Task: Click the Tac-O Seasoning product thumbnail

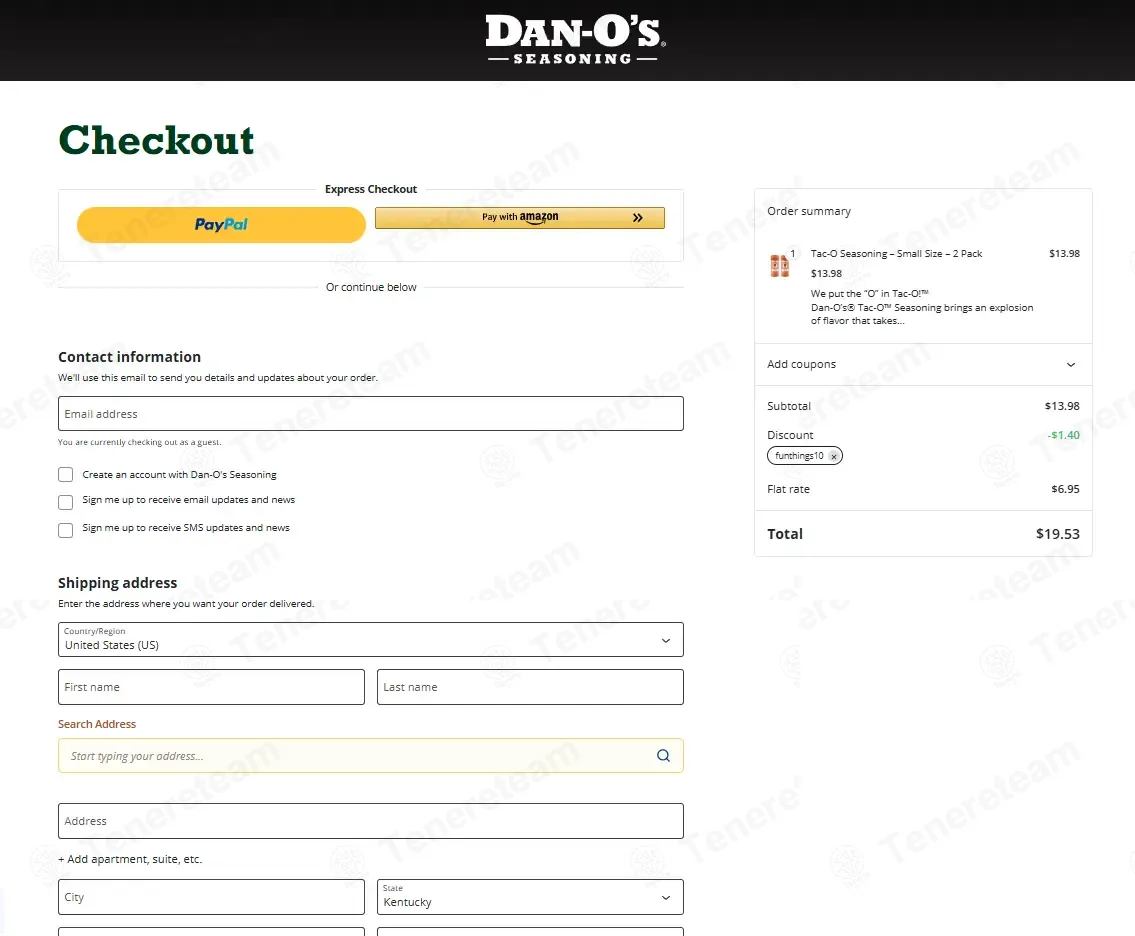Action: (x=780, y=266)
